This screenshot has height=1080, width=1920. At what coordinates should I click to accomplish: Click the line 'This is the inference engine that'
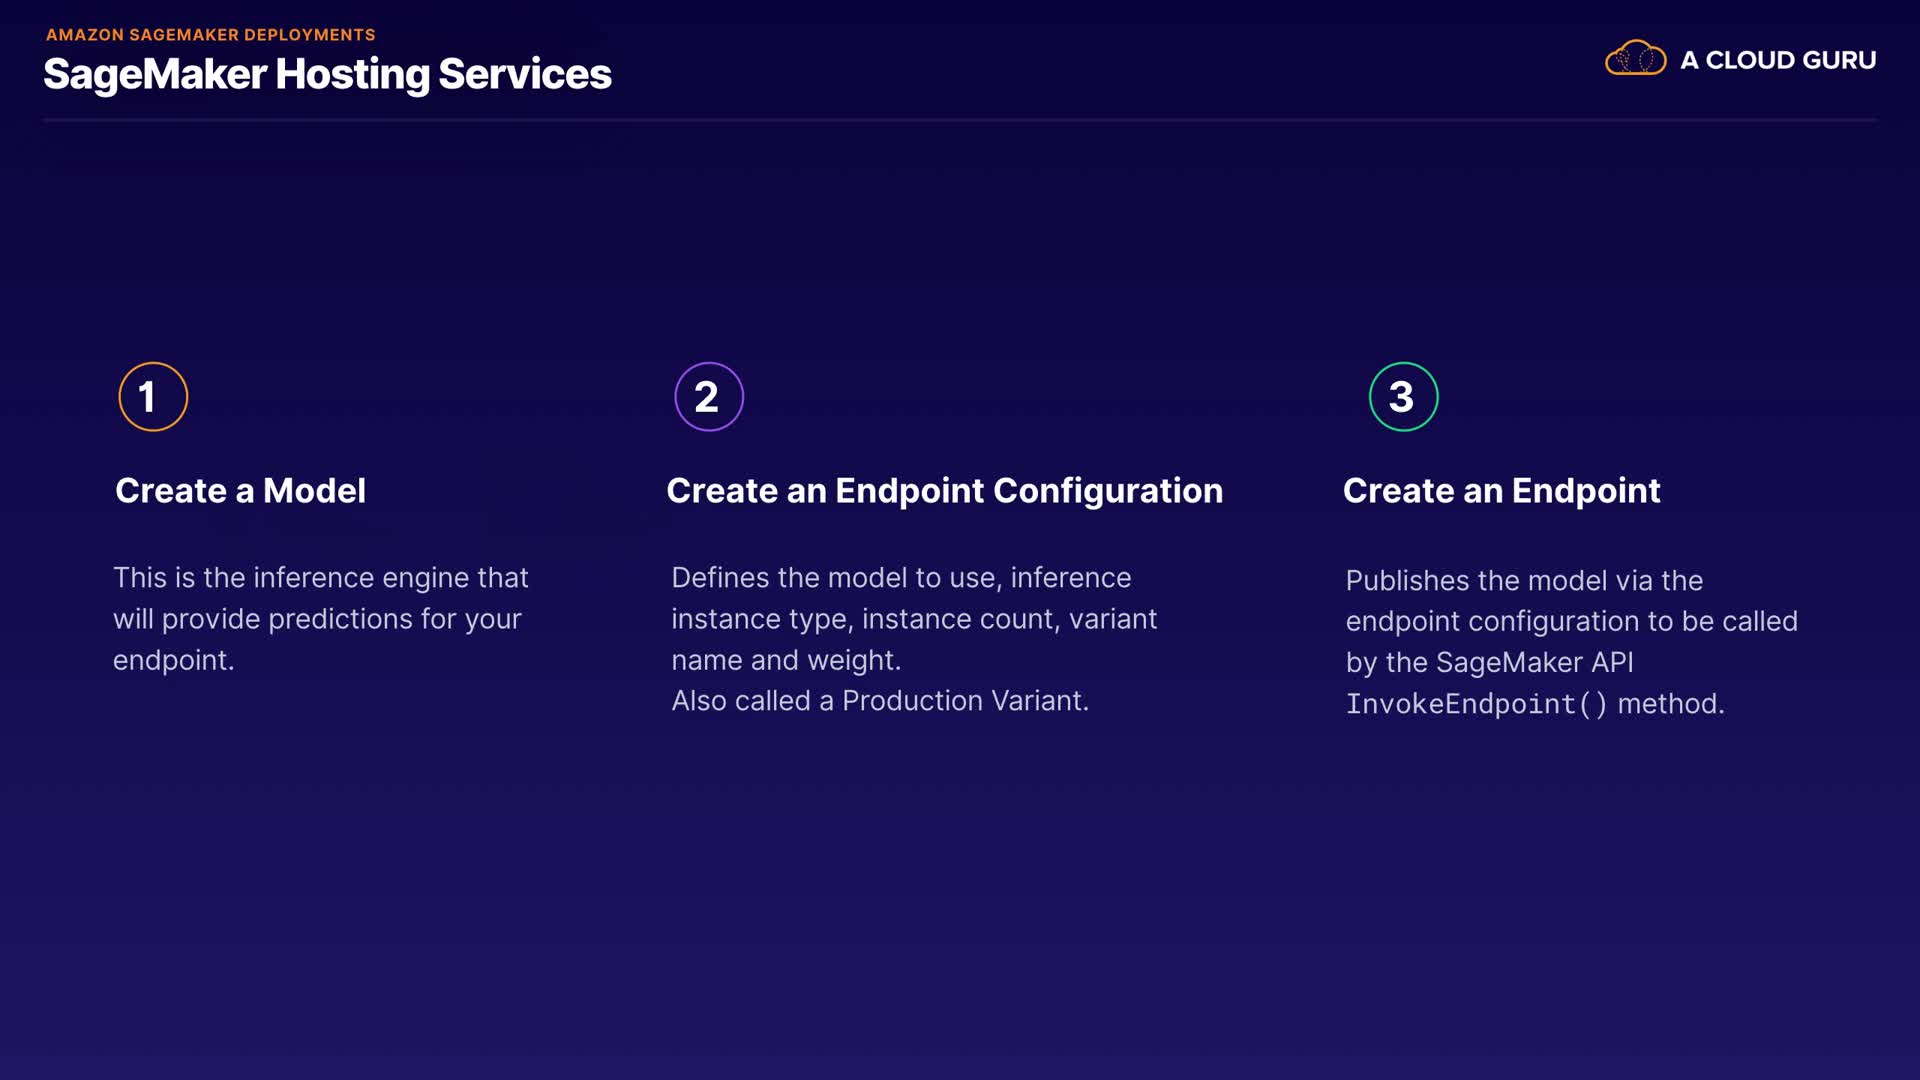pos(320,578)
